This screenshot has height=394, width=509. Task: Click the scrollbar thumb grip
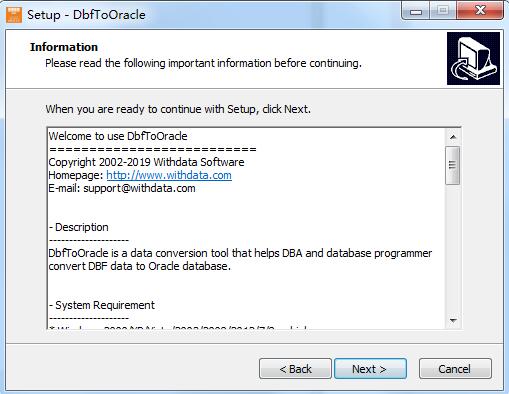[x=453, y=165]
